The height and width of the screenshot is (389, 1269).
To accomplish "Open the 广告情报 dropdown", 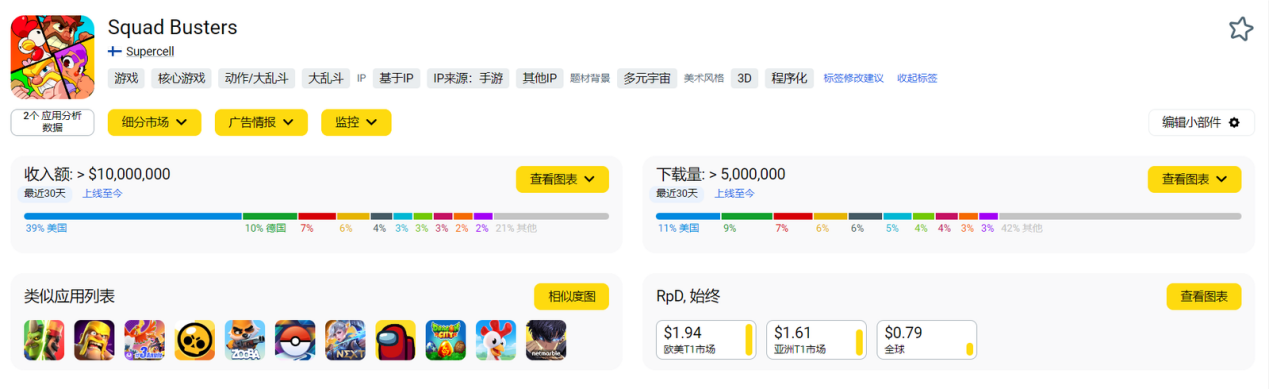I will point(261,122).
